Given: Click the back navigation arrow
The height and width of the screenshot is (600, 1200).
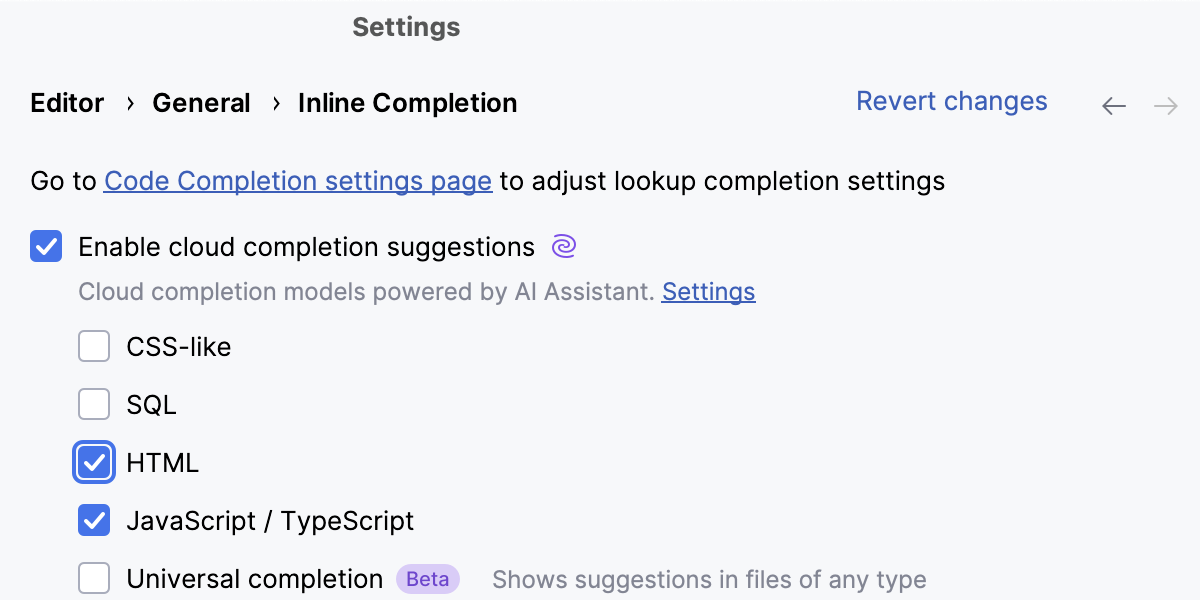Looking at the screenshot, I should coord(1113,105).
